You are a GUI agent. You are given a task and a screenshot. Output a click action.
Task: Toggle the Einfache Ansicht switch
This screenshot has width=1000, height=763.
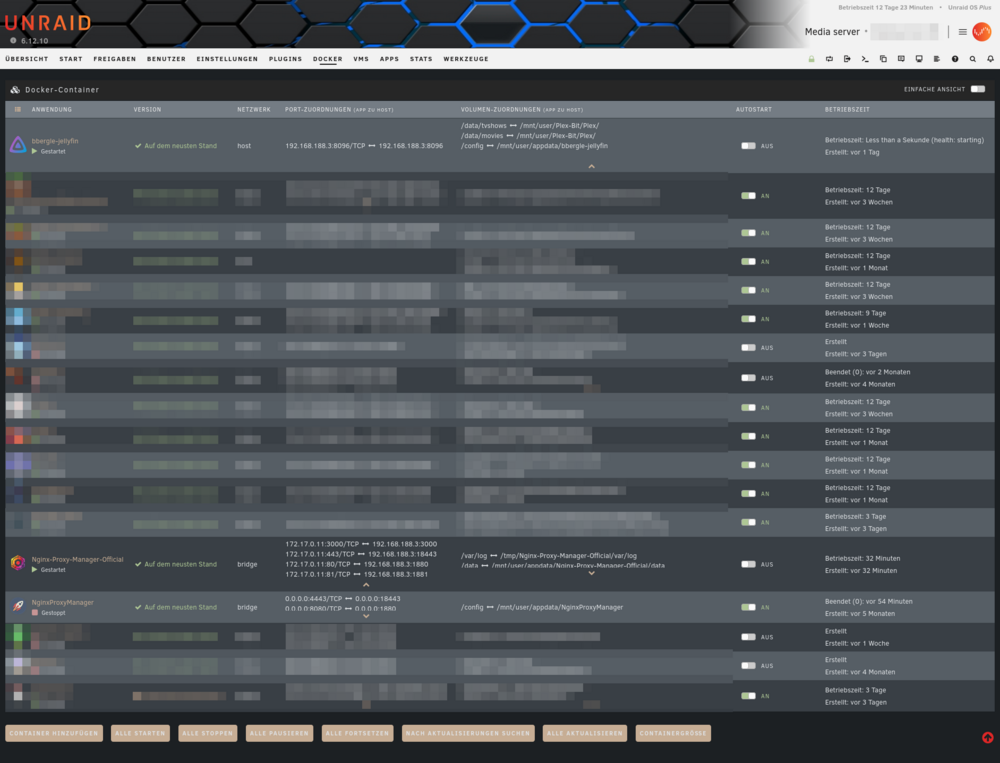click(x=978, y=89)
